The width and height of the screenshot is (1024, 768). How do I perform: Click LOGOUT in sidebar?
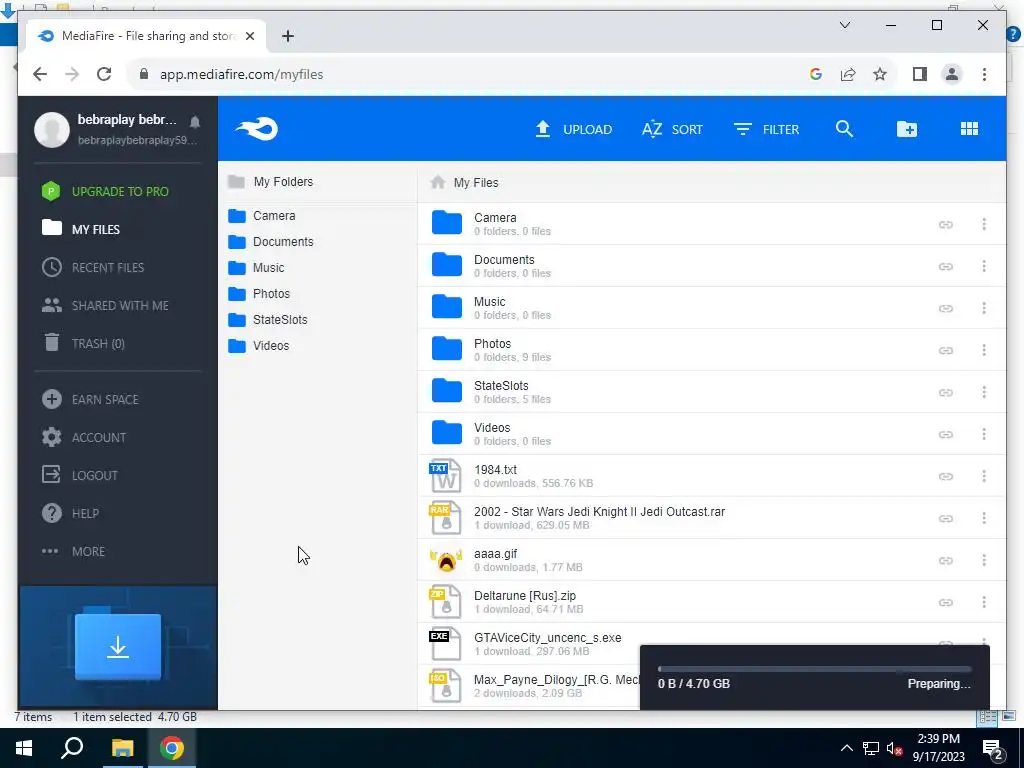pyautogui.click(x=80, y=475)
